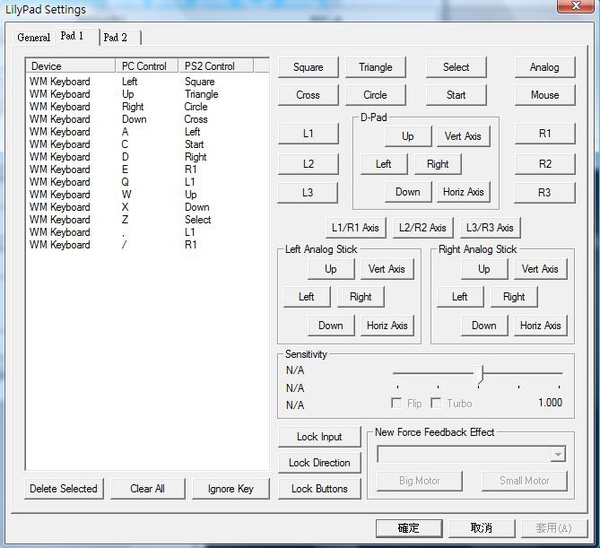Click Right Analog Stick Up button

click(x=484, y=269)
